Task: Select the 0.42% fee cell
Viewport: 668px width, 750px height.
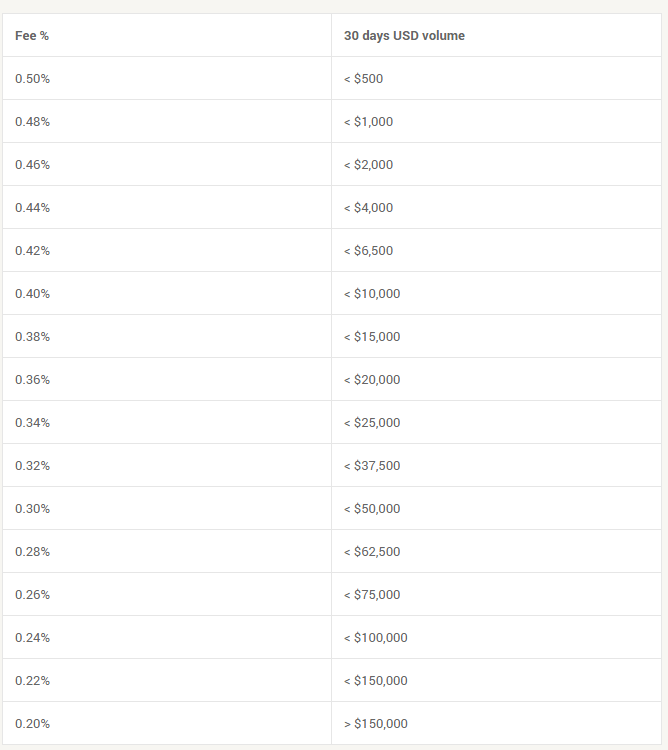Action: [167, 250]
